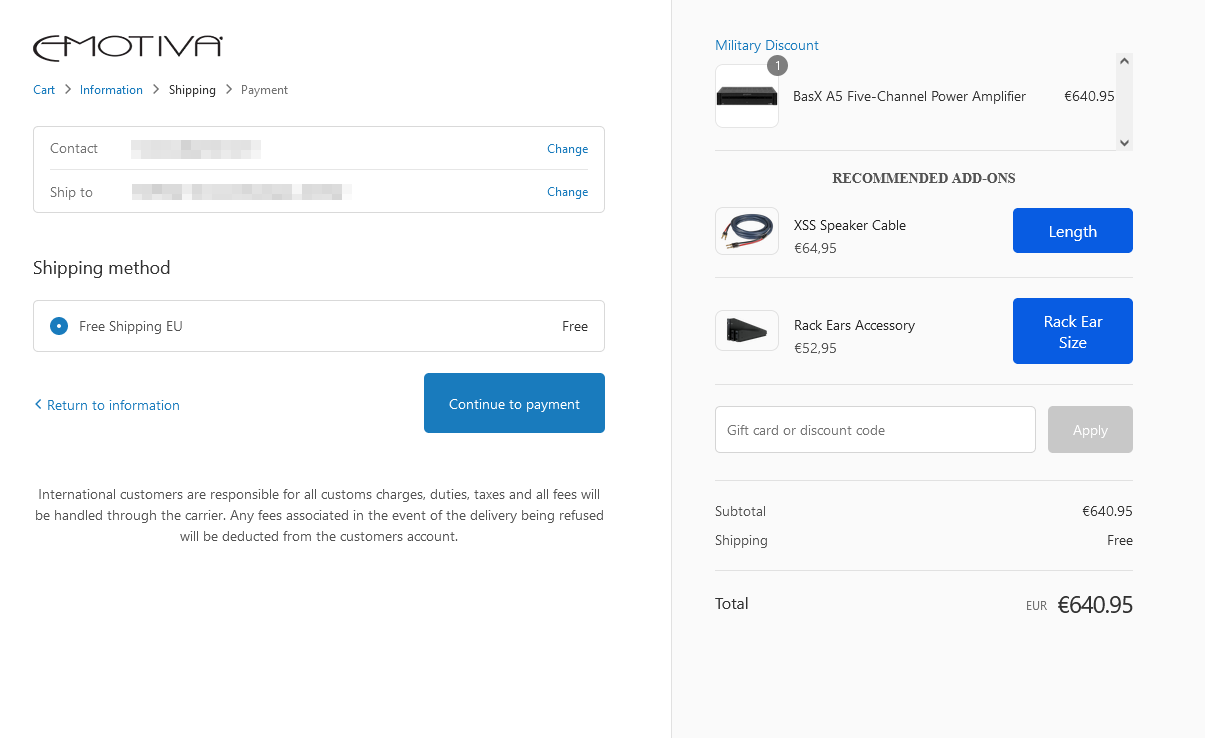Image resolution: width=1205 pixels, height=738 pixels.
Task: Continue to payment
Action: point(514,403)
